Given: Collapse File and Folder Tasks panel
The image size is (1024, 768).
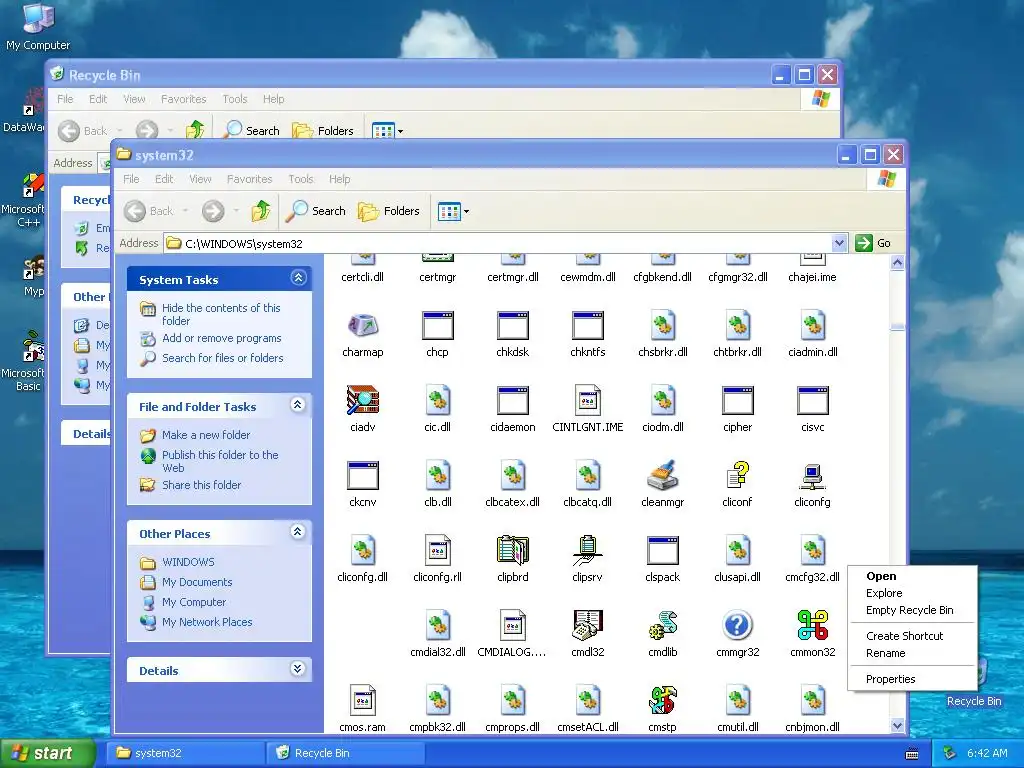Looking at the screenshot, I should [x=298, y=405].
